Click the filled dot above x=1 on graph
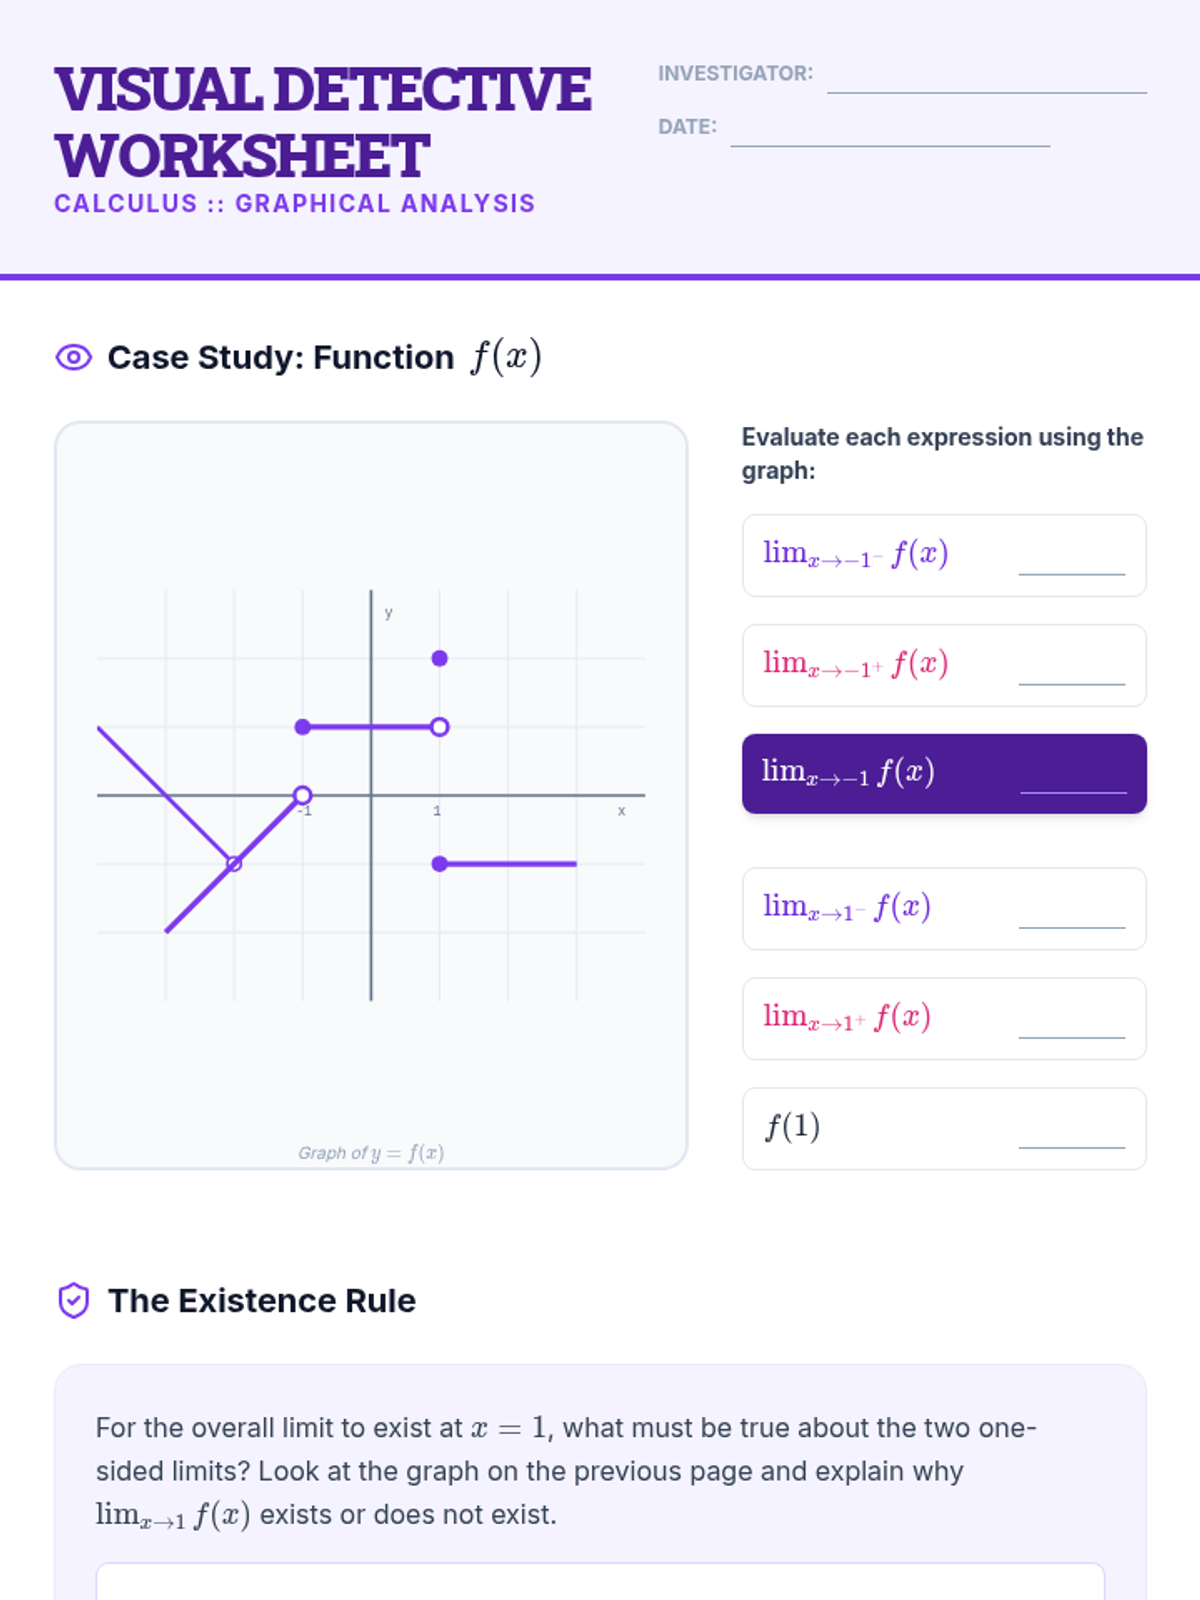Image resolution: width=1200 pixels, height=1600 pixels. [440, 658]
